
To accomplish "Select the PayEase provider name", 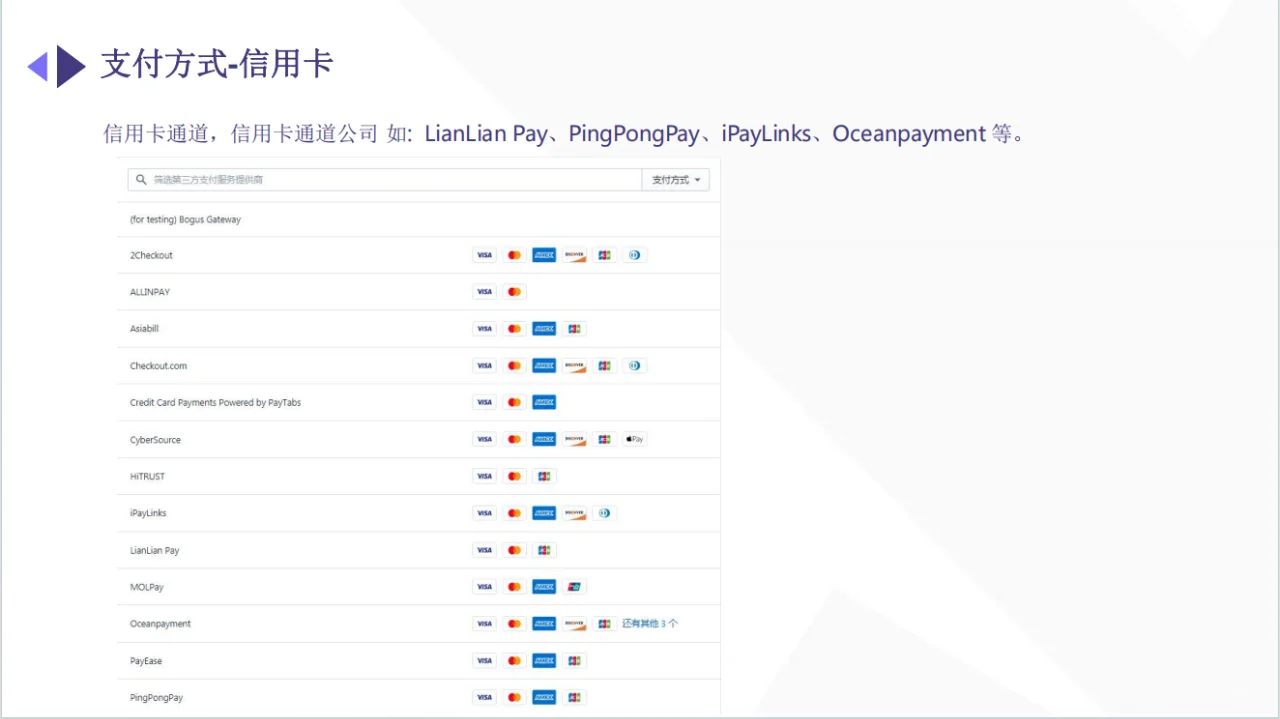I will [x=146, y=661].
